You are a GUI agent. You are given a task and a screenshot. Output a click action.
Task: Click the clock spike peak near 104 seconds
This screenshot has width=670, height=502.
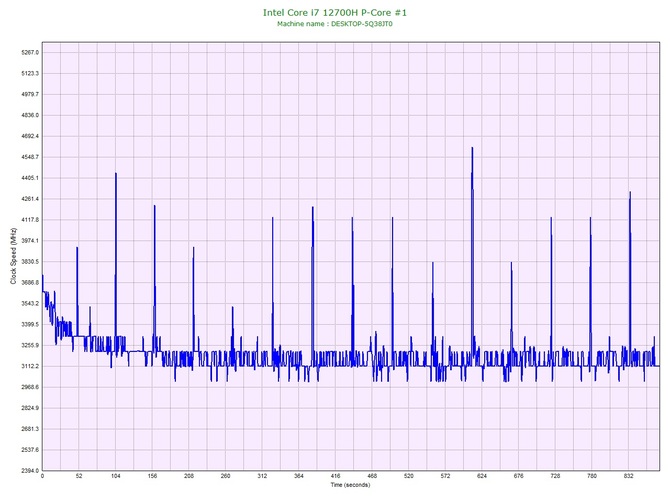pyautogui.click(x=116, y=174)
